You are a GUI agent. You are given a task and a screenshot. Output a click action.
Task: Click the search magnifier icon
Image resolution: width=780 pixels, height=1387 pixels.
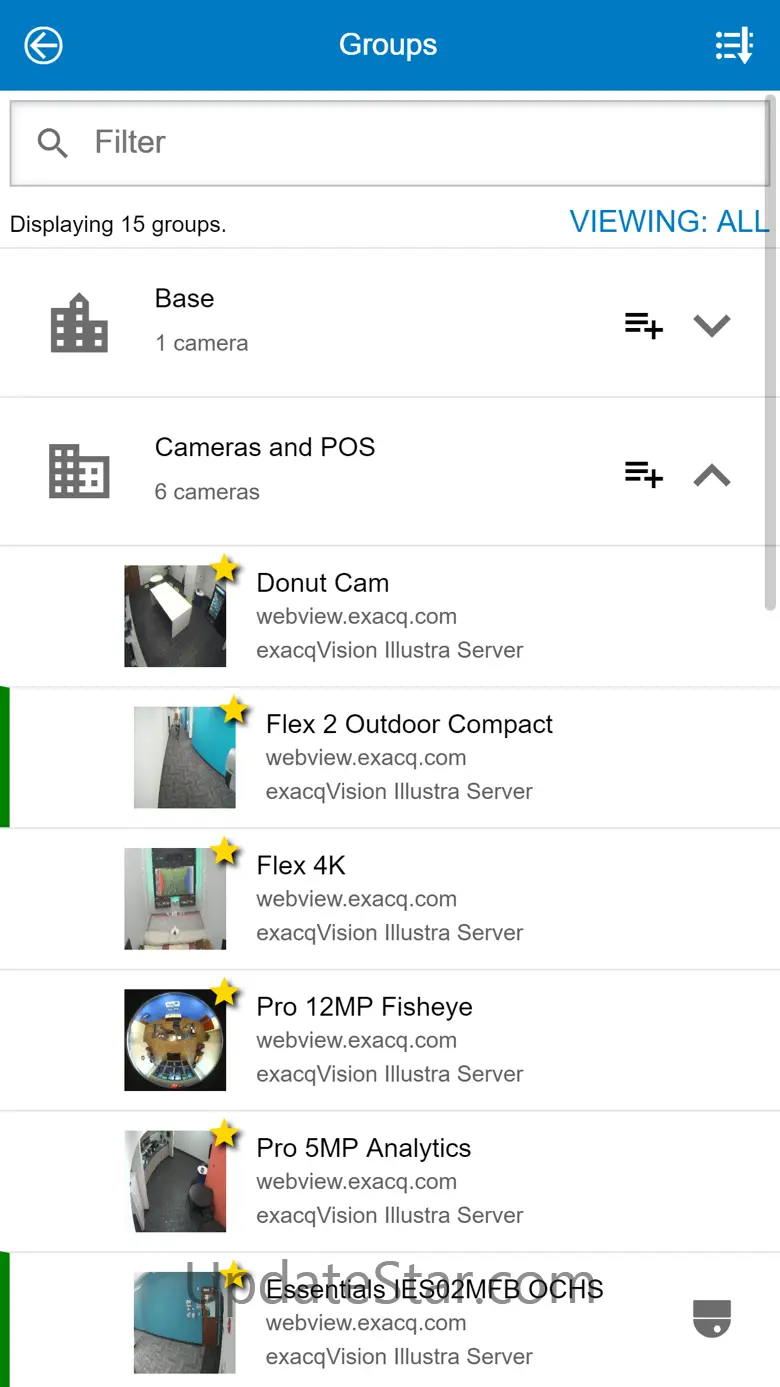coord(52,143)
